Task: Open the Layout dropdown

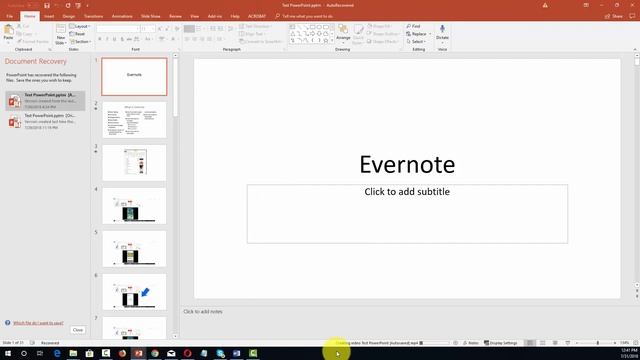Action: tap(80, 26)
